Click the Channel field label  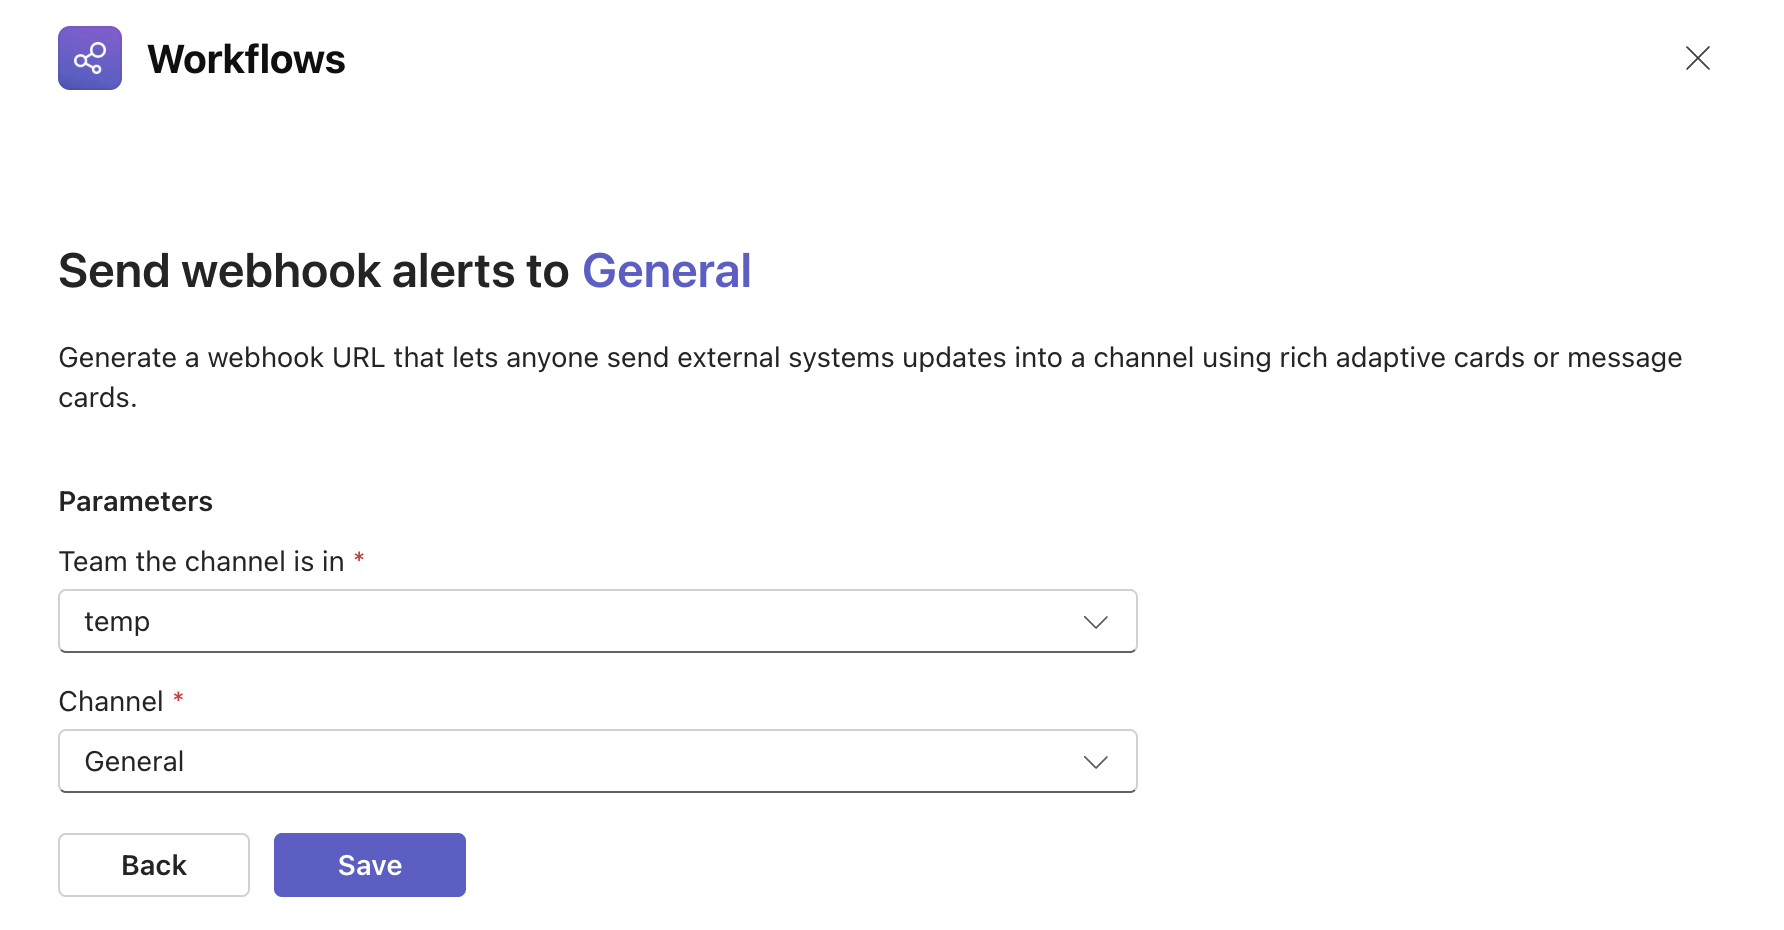[111, 701]
